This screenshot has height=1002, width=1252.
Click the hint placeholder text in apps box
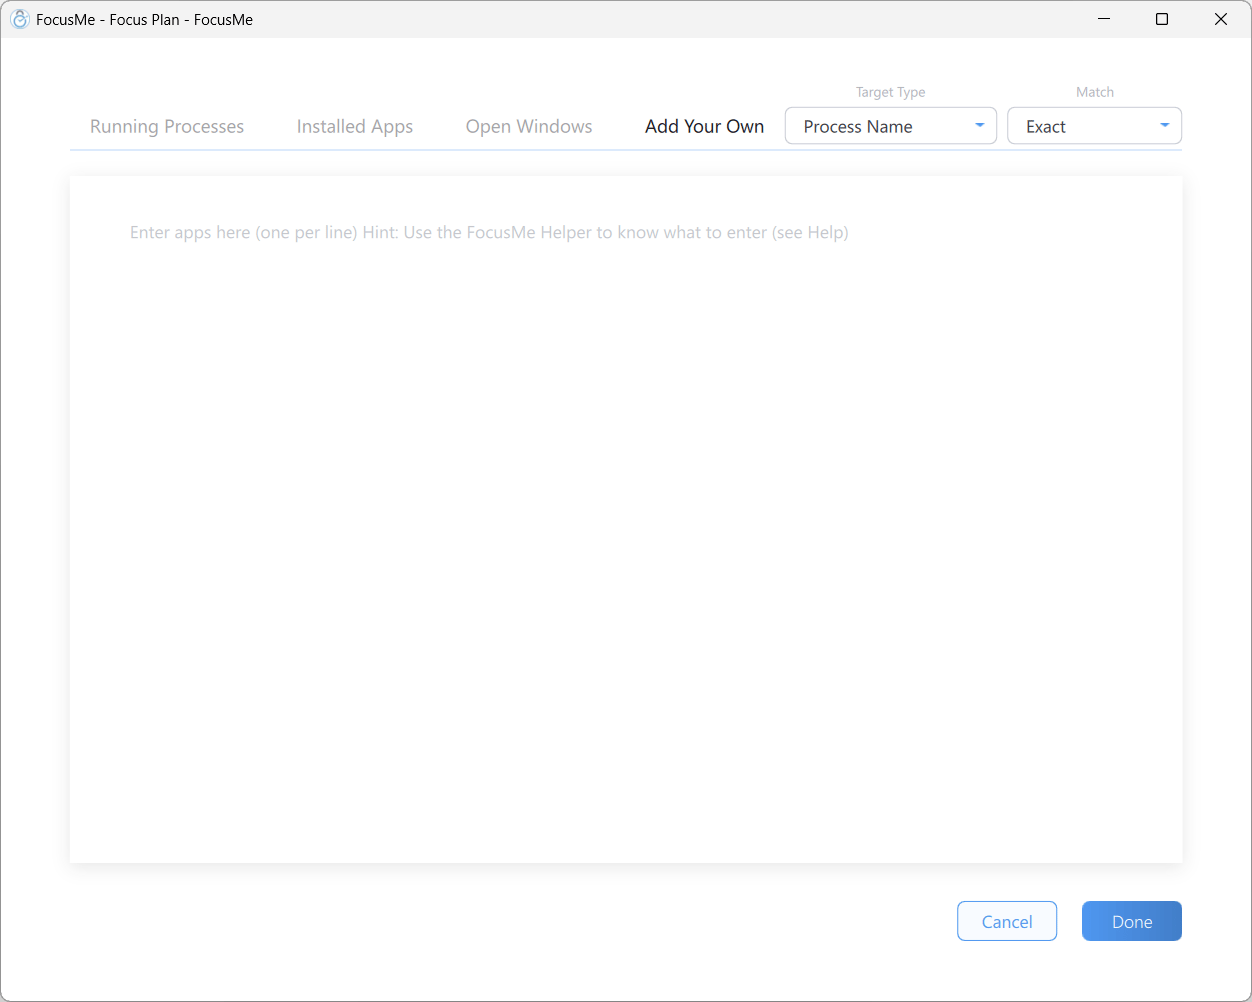(489, 232)
